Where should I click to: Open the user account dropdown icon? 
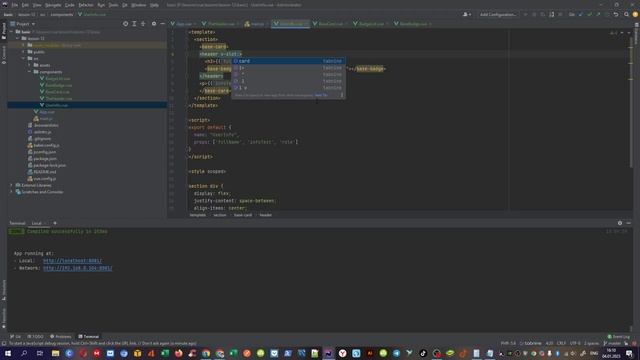467,14
